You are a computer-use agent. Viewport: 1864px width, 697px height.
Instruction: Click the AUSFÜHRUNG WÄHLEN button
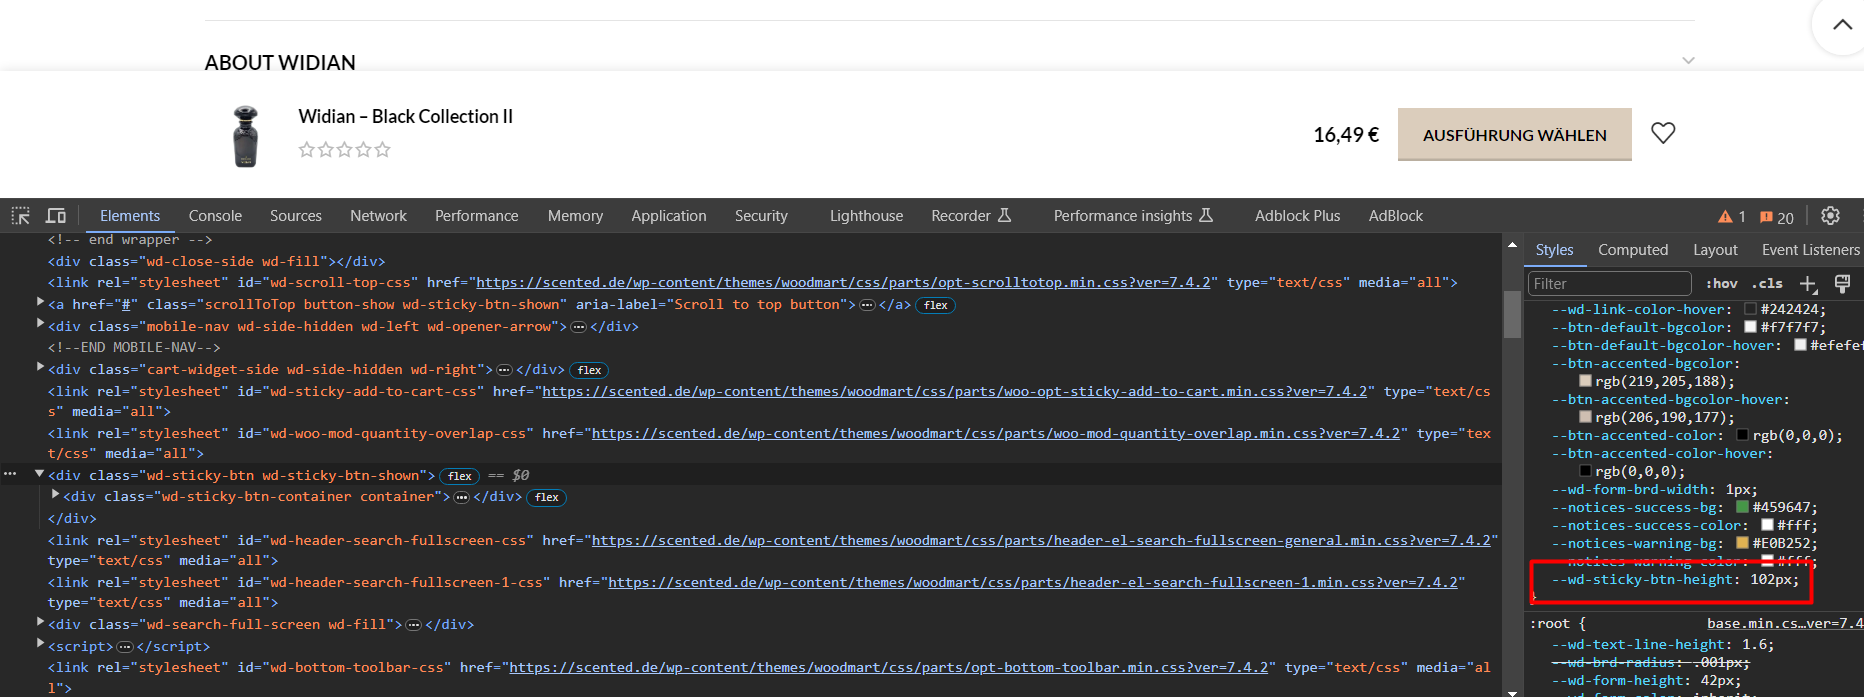[x=1515, y=135]
